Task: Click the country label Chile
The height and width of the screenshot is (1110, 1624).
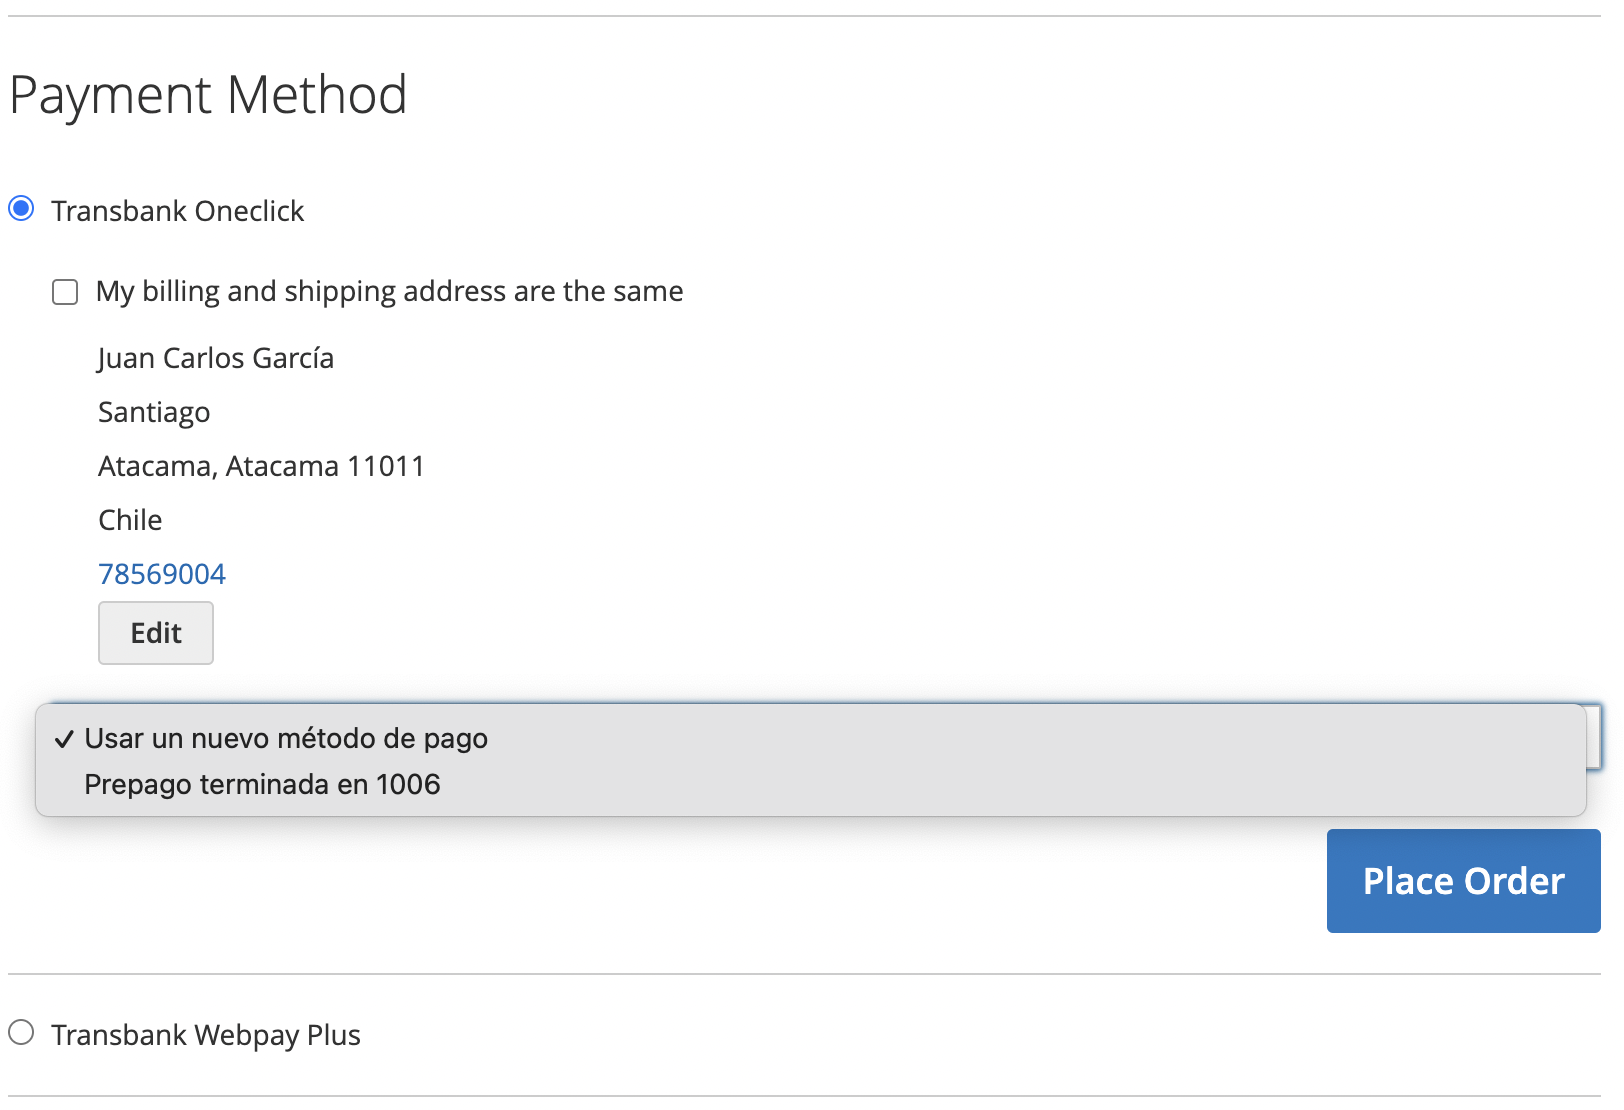Action: point(130,519)
